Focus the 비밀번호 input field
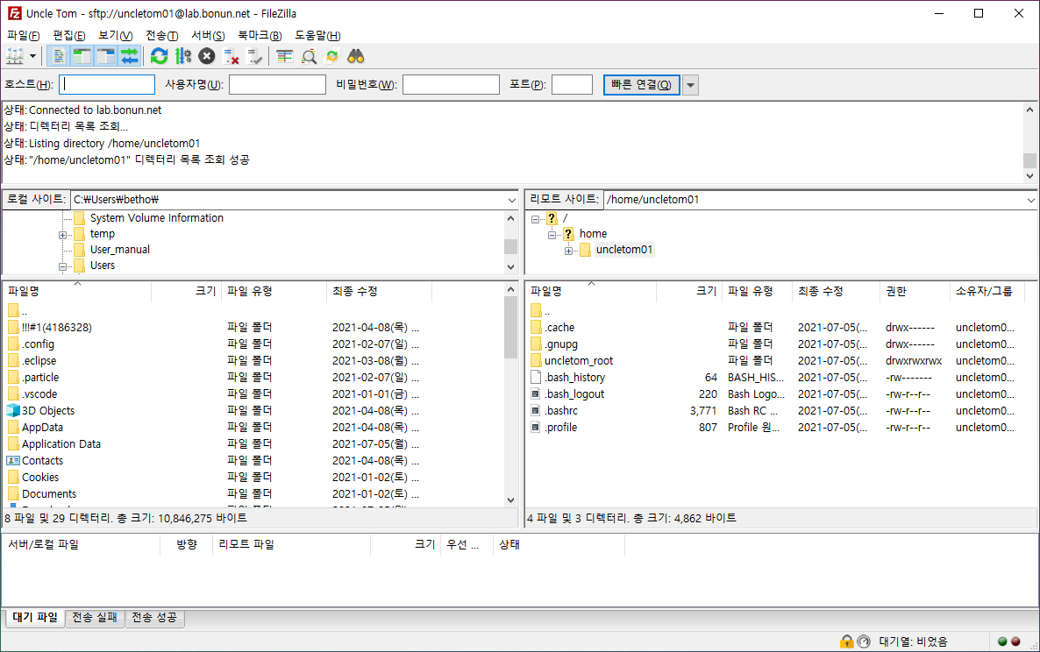1040x652 pixels. coord(451,85)
